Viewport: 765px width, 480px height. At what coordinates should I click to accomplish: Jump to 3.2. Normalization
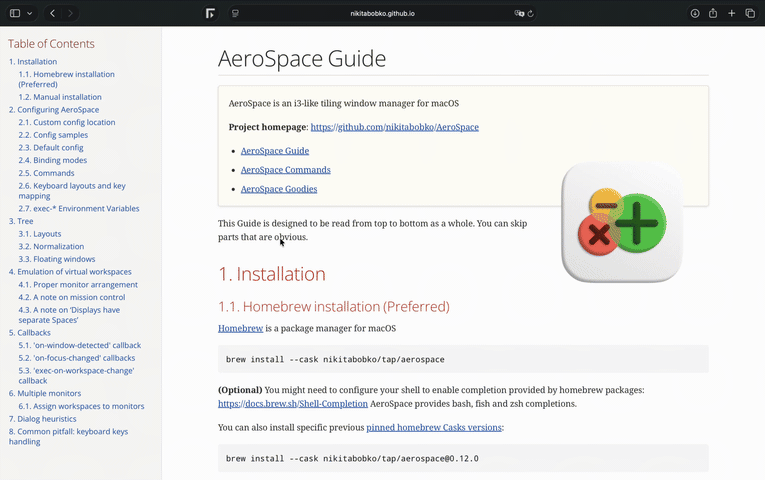(x=51, y=246)
